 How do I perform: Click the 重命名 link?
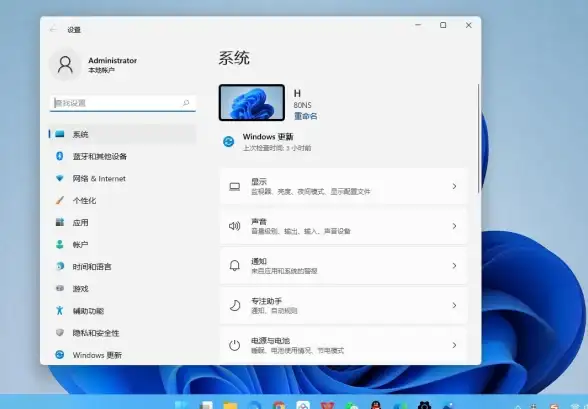(x=305, y=116)
